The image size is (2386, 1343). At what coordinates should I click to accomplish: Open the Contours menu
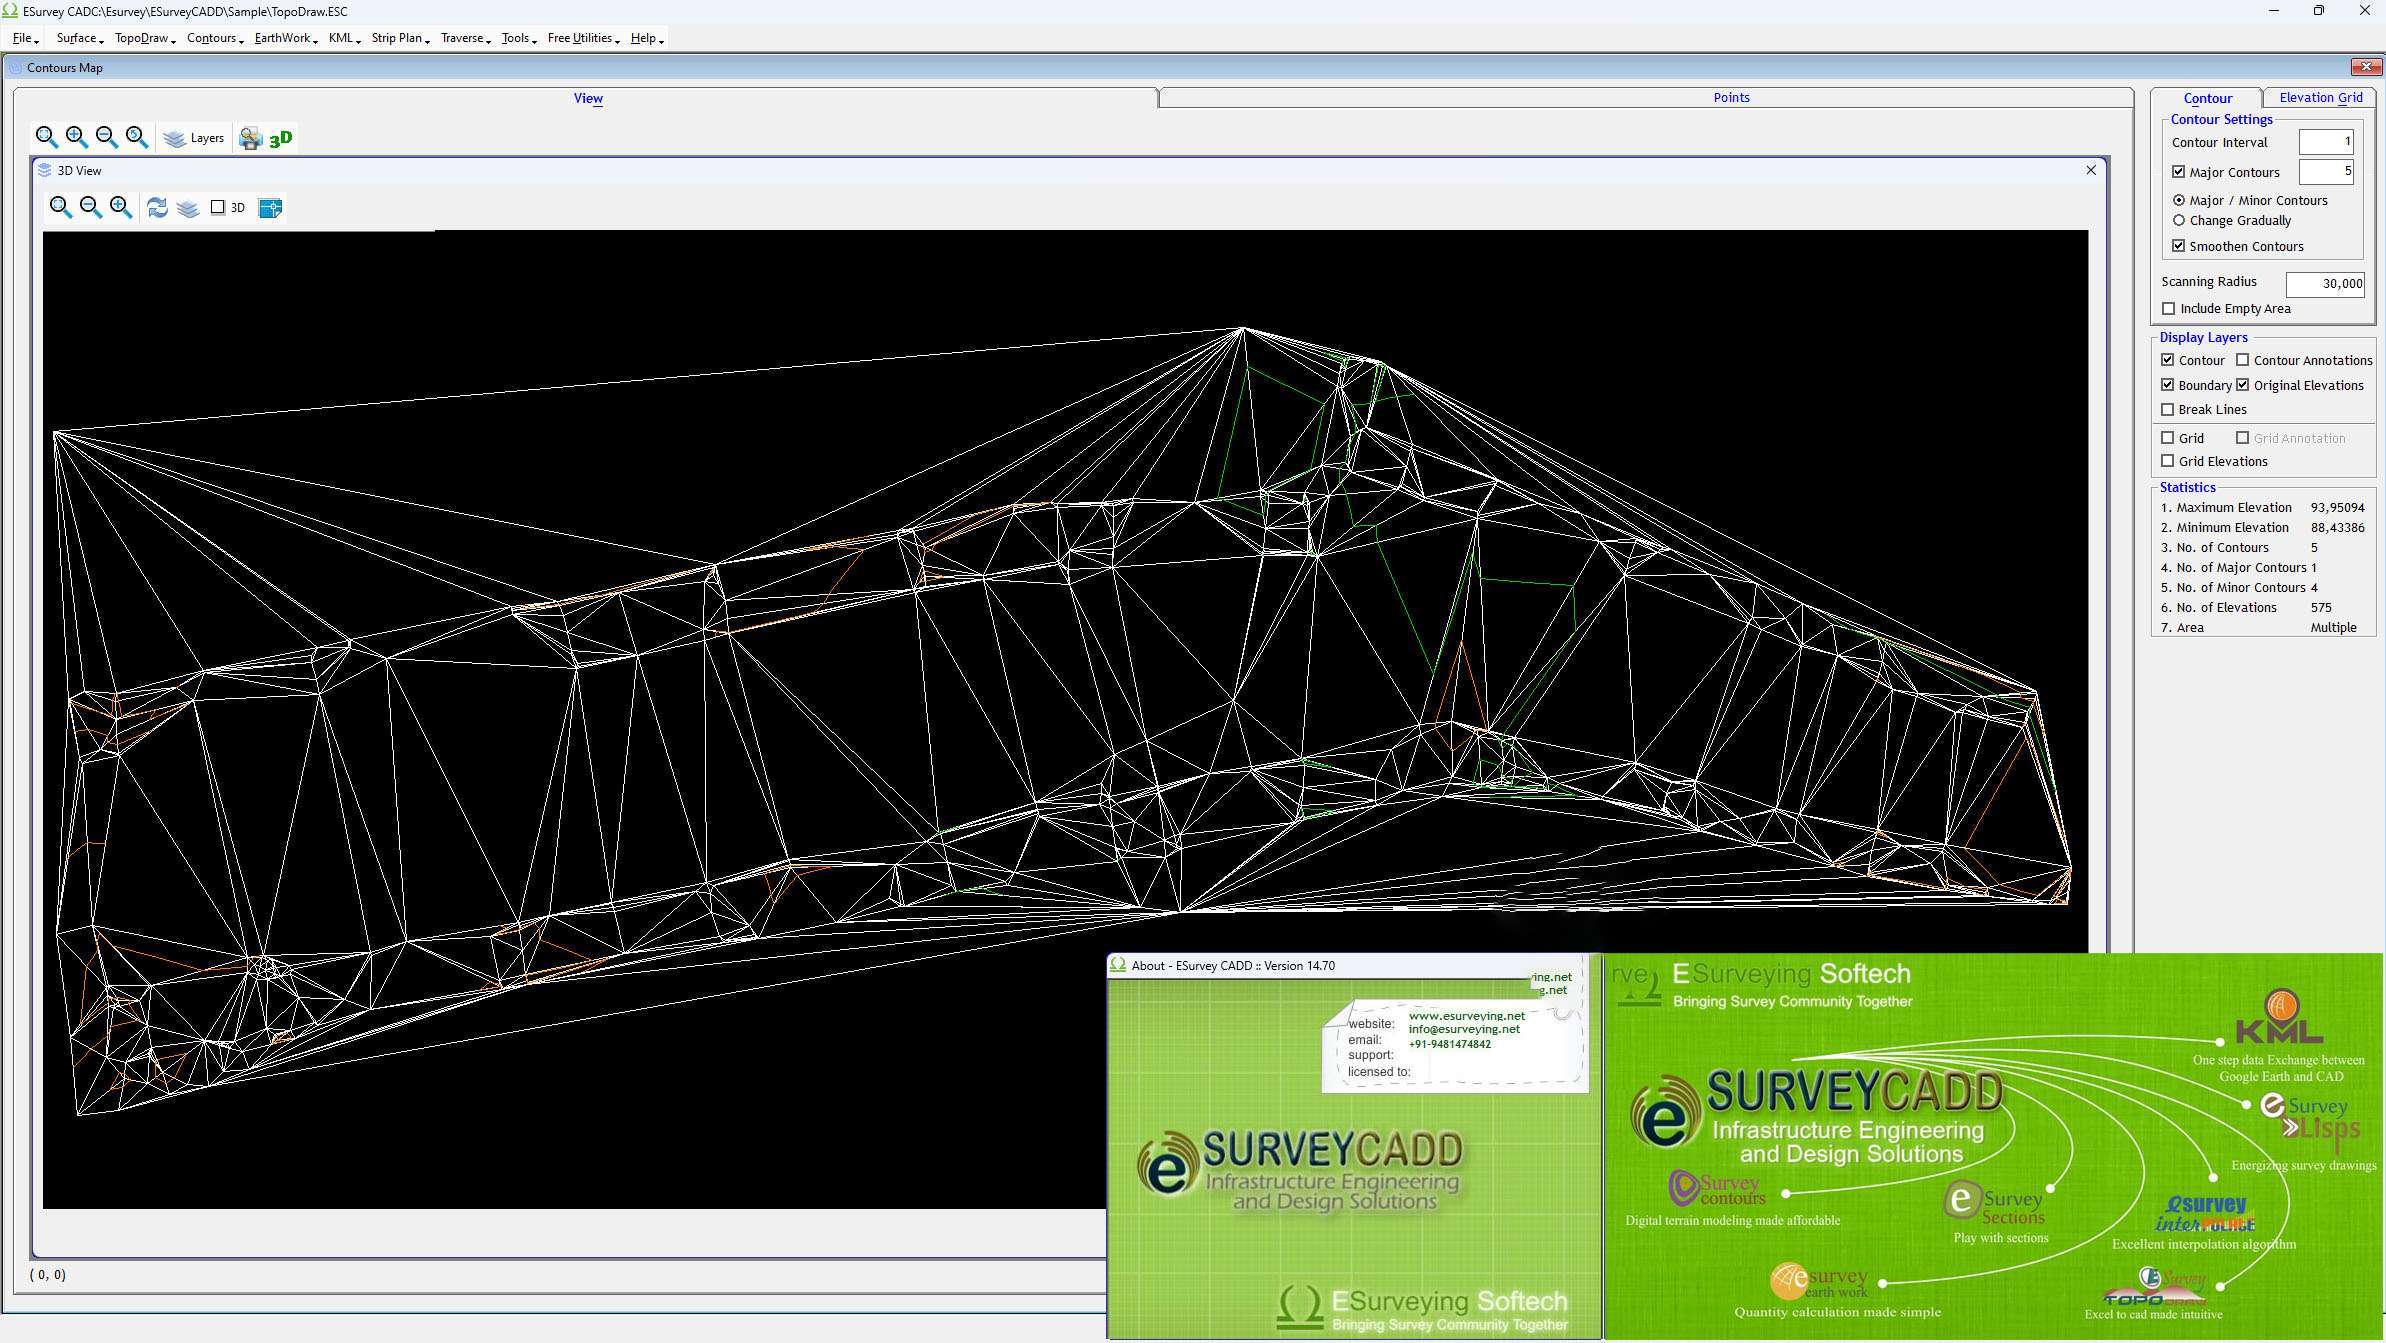click(211, 38)
